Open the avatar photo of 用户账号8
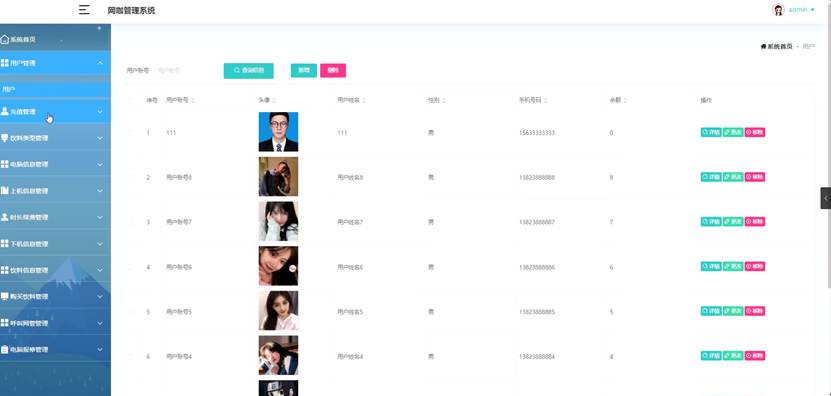The image size is (831, 396). [278, 177]
